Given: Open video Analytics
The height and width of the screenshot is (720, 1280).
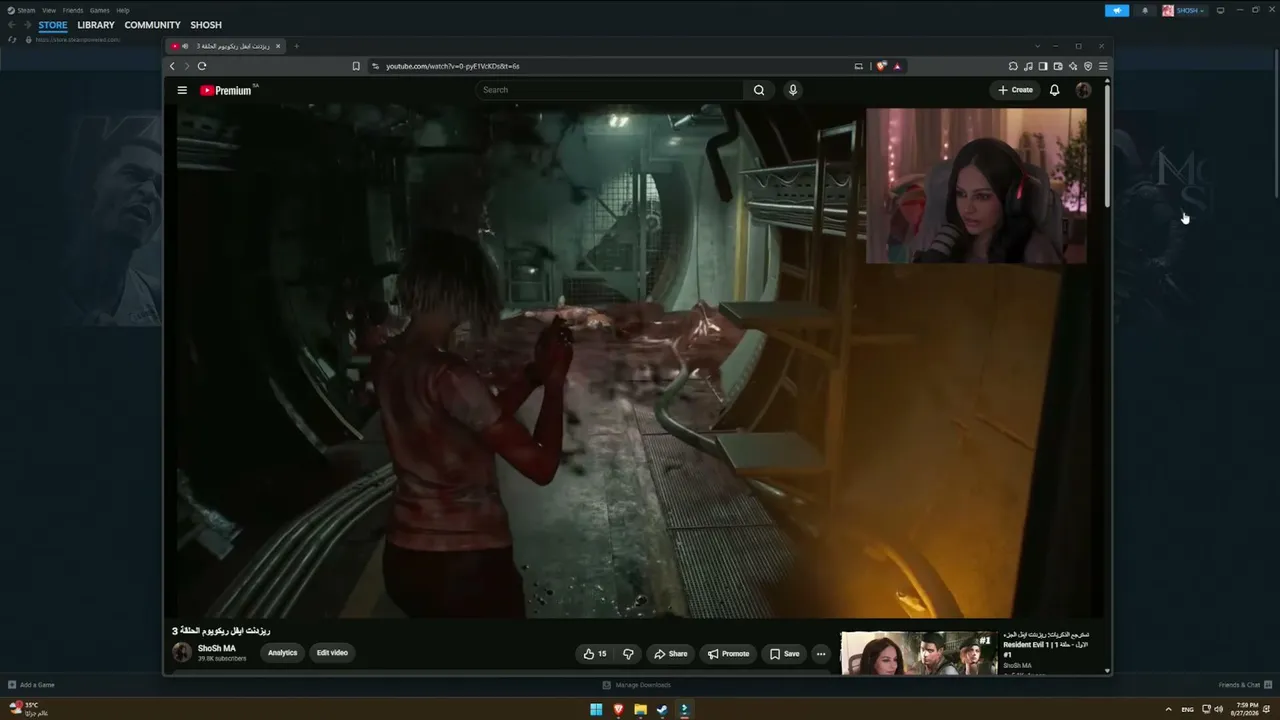Looking at the screenshot, I should pyautogui.click(x=283, y=653).
